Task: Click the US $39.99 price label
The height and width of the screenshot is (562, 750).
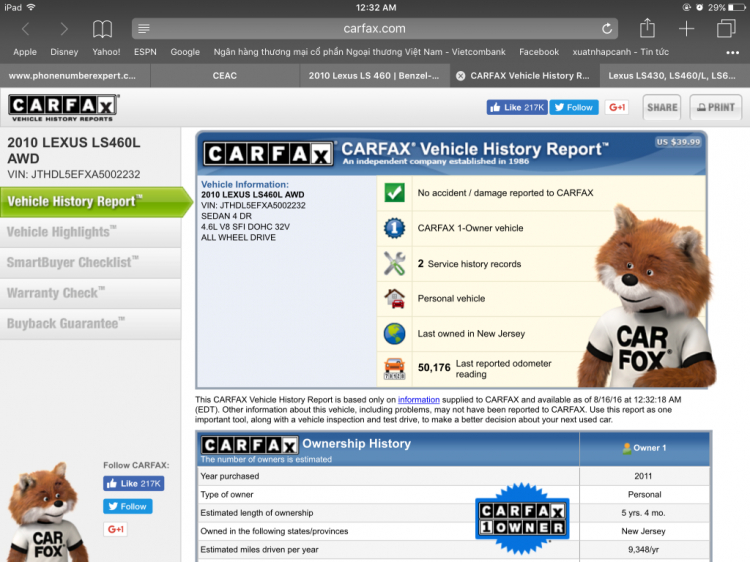Action: click(x=678, y=142)
